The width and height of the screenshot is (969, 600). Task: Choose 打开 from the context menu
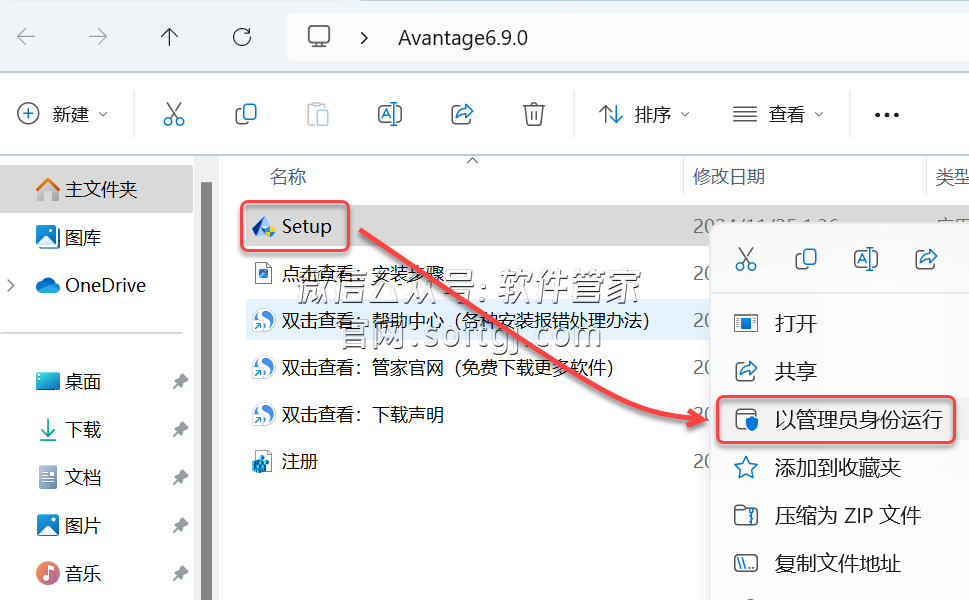click(776, 323)
